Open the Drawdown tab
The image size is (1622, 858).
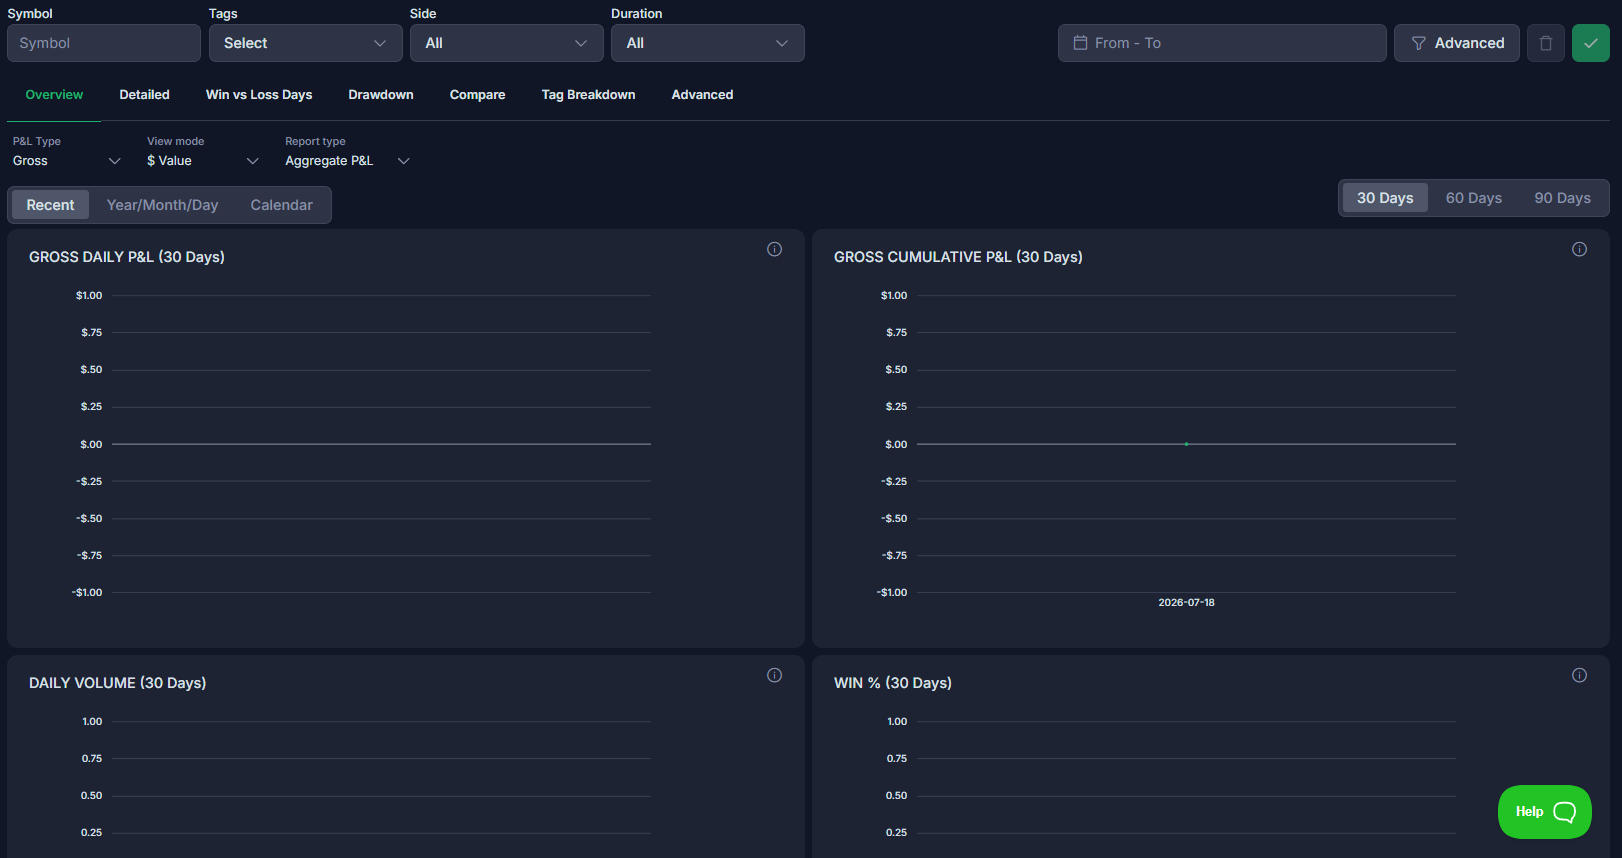(x=381, y=95)
